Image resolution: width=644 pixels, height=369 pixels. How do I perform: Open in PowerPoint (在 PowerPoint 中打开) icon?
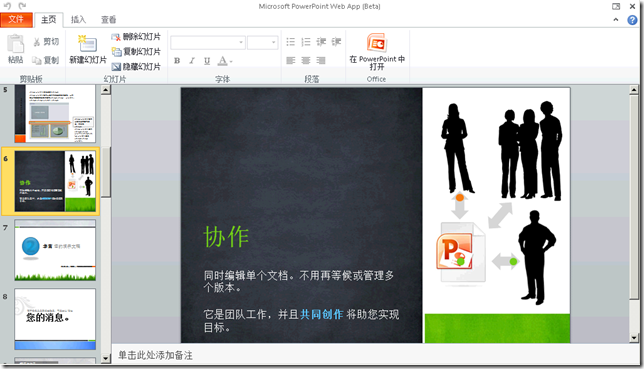(377, 43)
